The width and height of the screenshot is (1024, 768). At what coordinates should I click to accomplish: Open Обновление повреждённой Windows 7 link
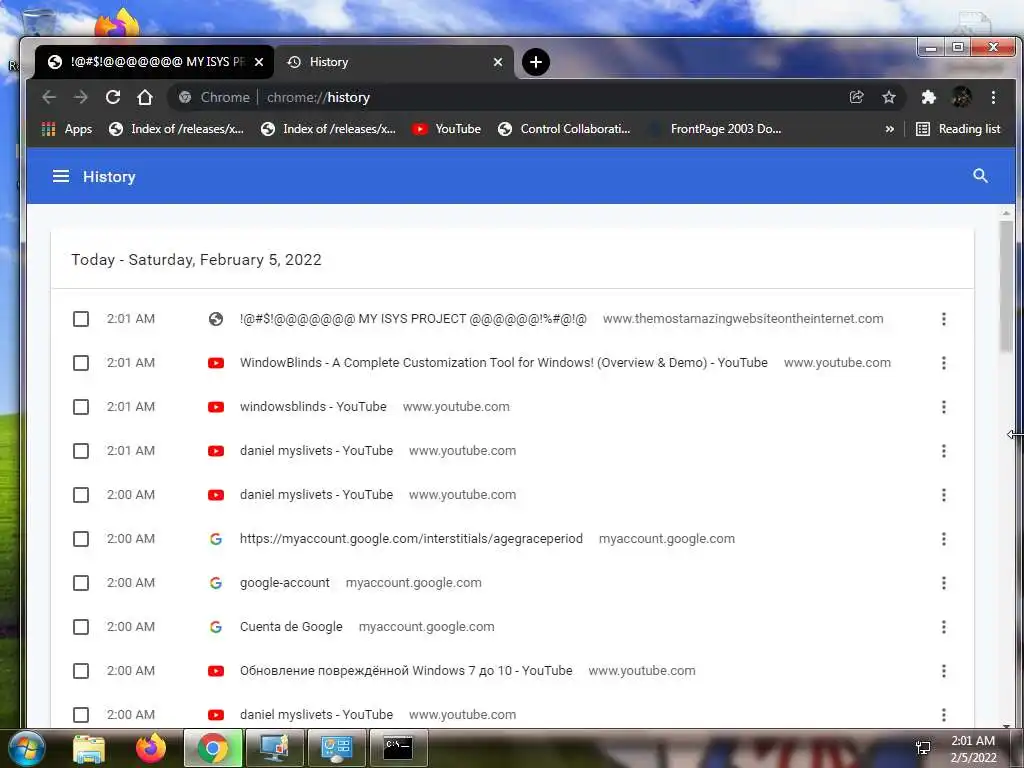(x=406, y=671)
